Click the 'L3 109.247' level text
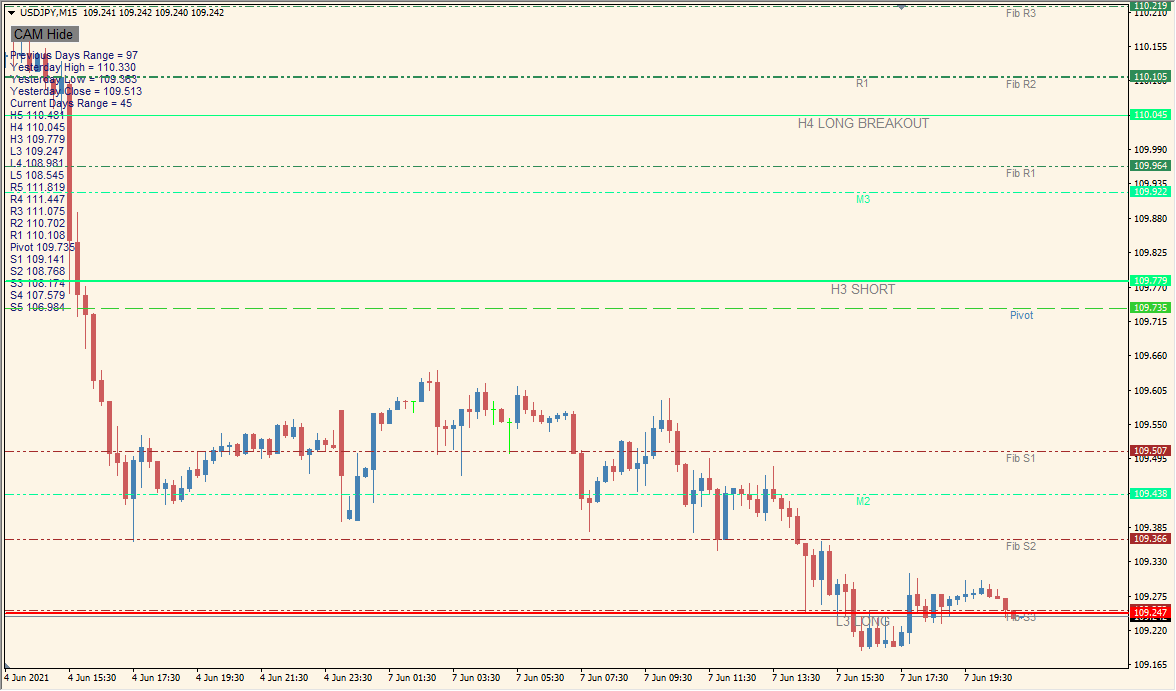 (37, 152)
